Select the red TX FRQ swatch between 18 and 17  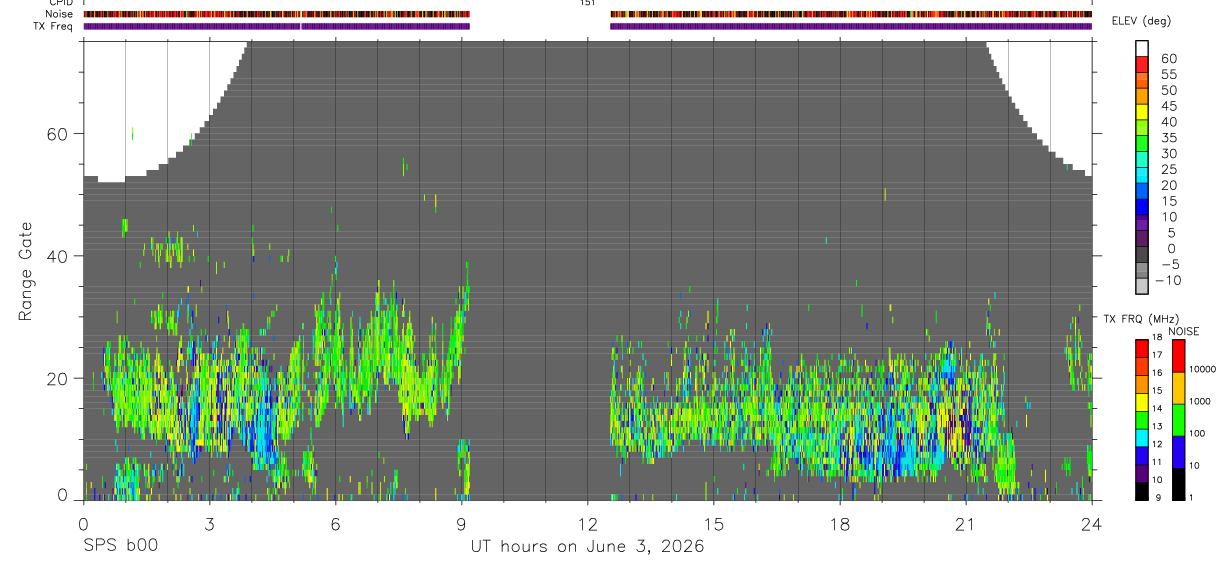[x=1142, y=348]
